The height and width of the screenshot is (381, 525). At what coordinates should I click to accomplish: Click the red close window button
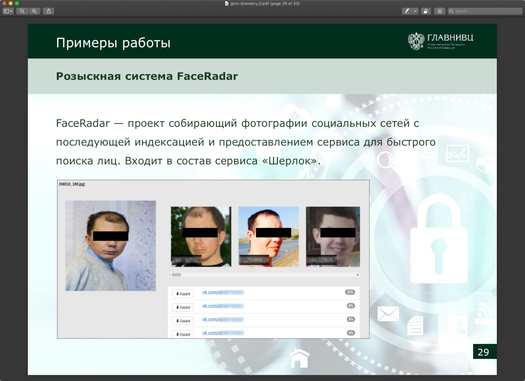point(4,3)
